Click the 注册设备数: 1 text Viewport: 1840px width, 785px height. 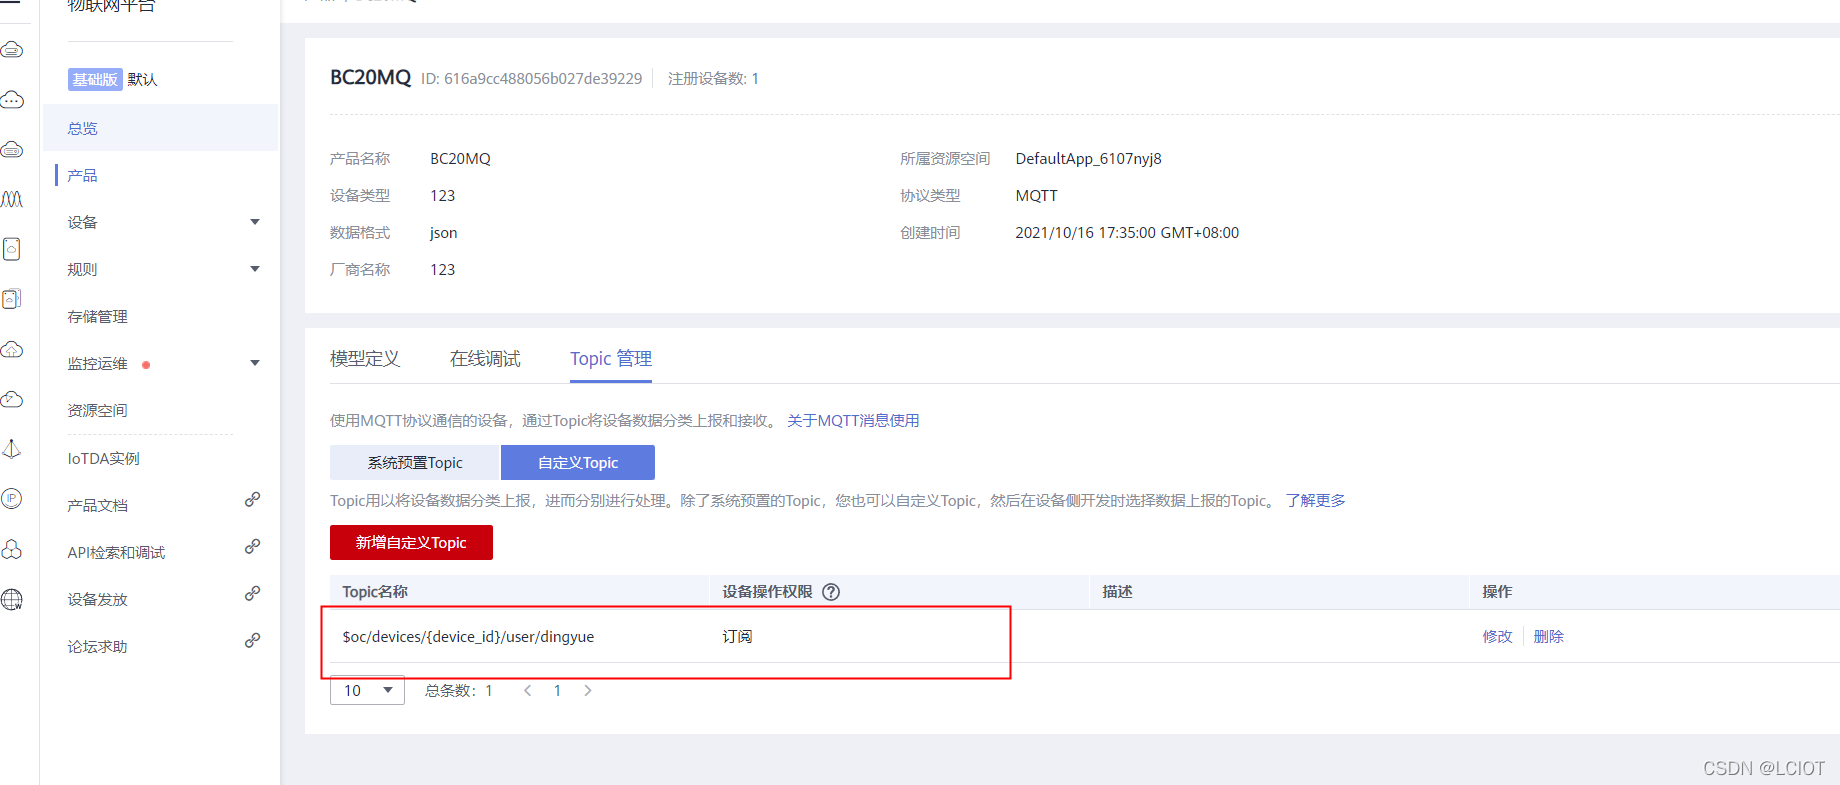coord(713,78)
